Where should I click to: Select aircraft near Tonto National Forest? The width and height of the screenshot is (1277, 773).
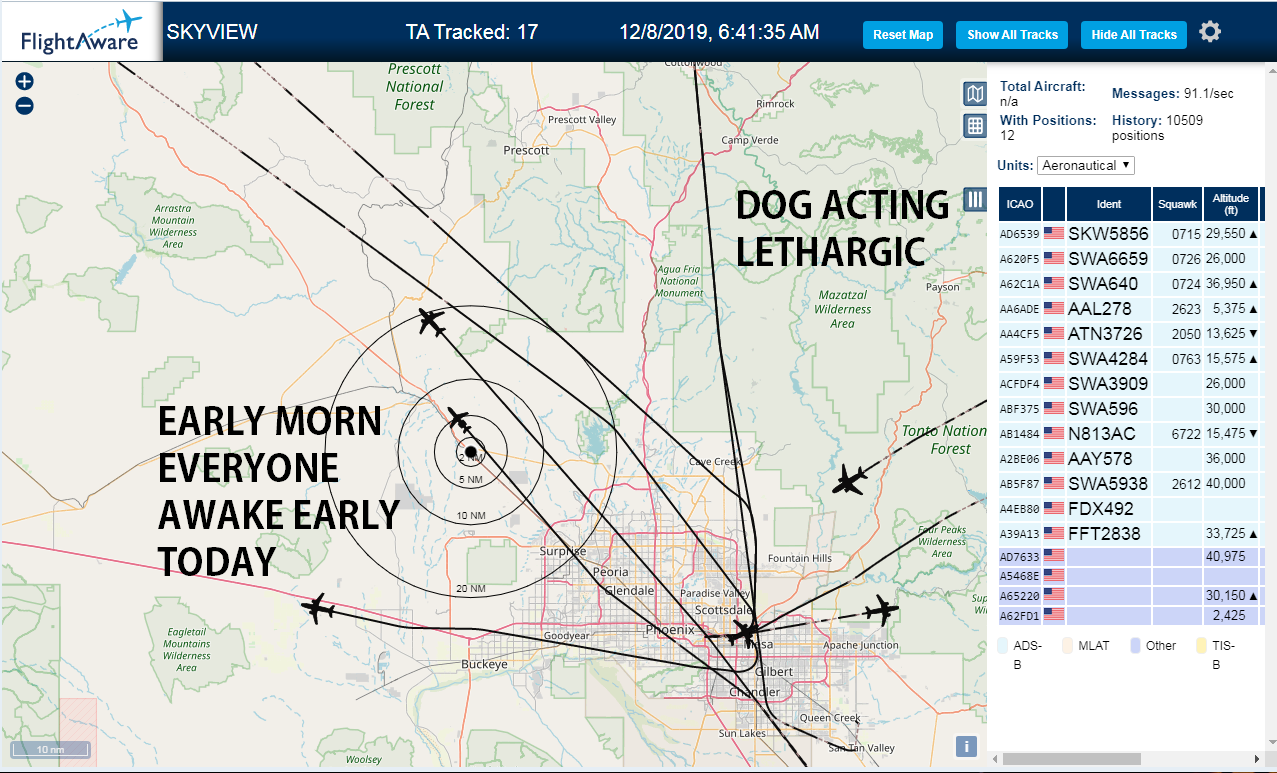tap(850, 480)
